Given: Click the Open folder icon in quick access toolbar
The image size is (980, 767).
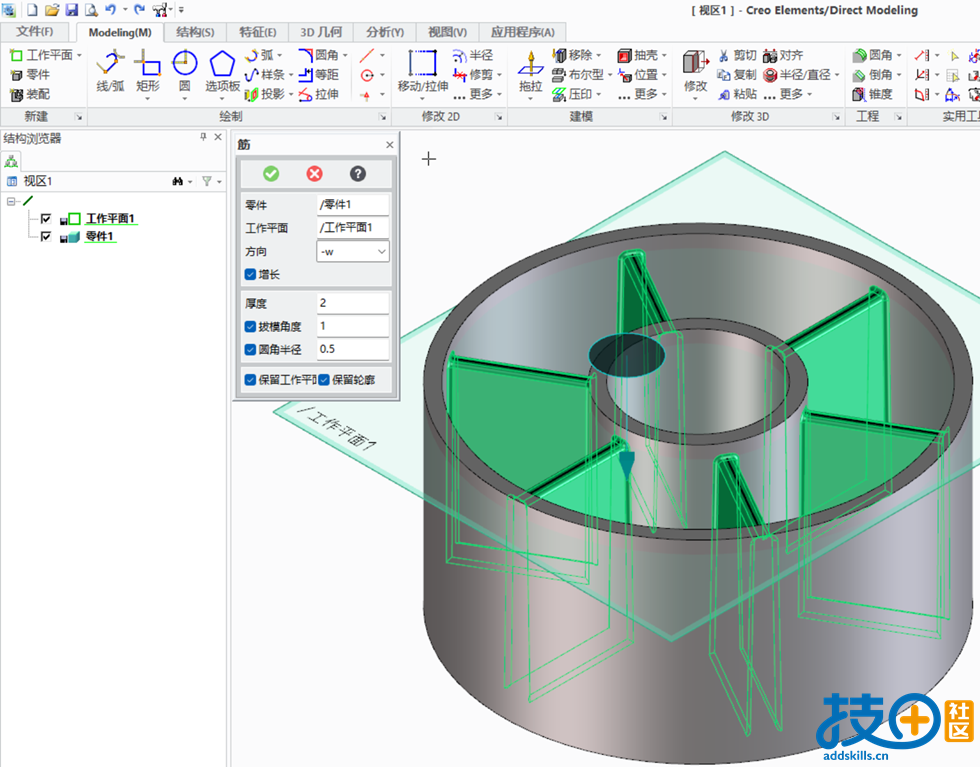Looking at the screenshot, I should [x=52, y=9].
